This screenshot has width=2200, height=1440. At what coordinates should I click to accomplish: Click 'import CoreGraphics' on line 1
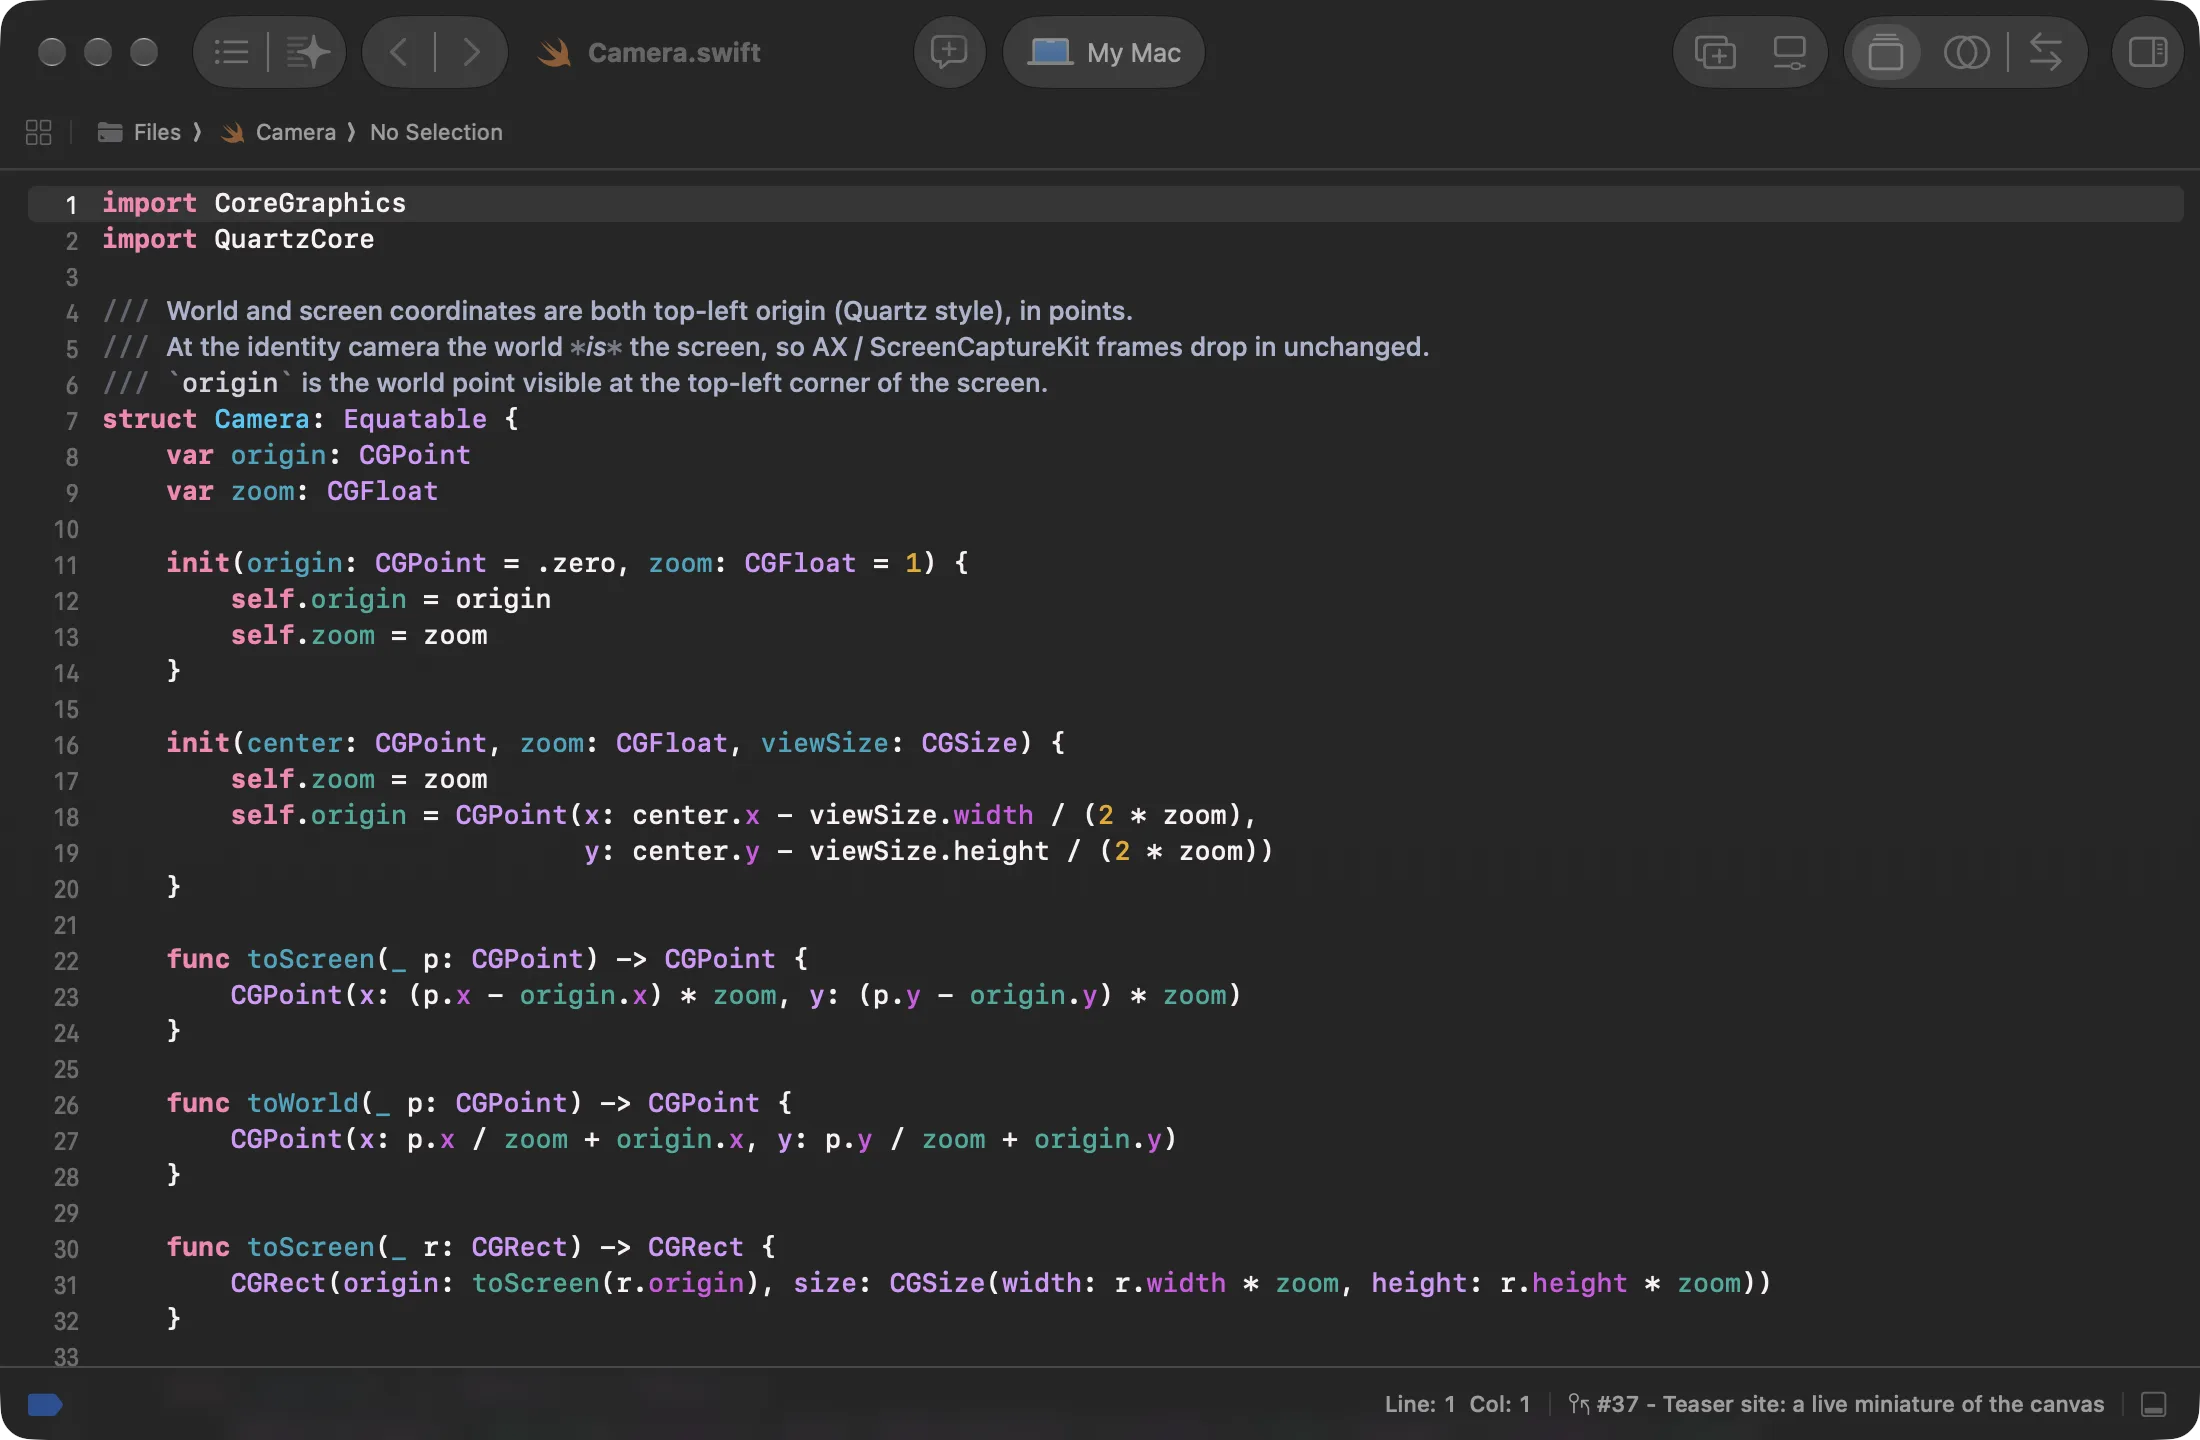[254, 203]
